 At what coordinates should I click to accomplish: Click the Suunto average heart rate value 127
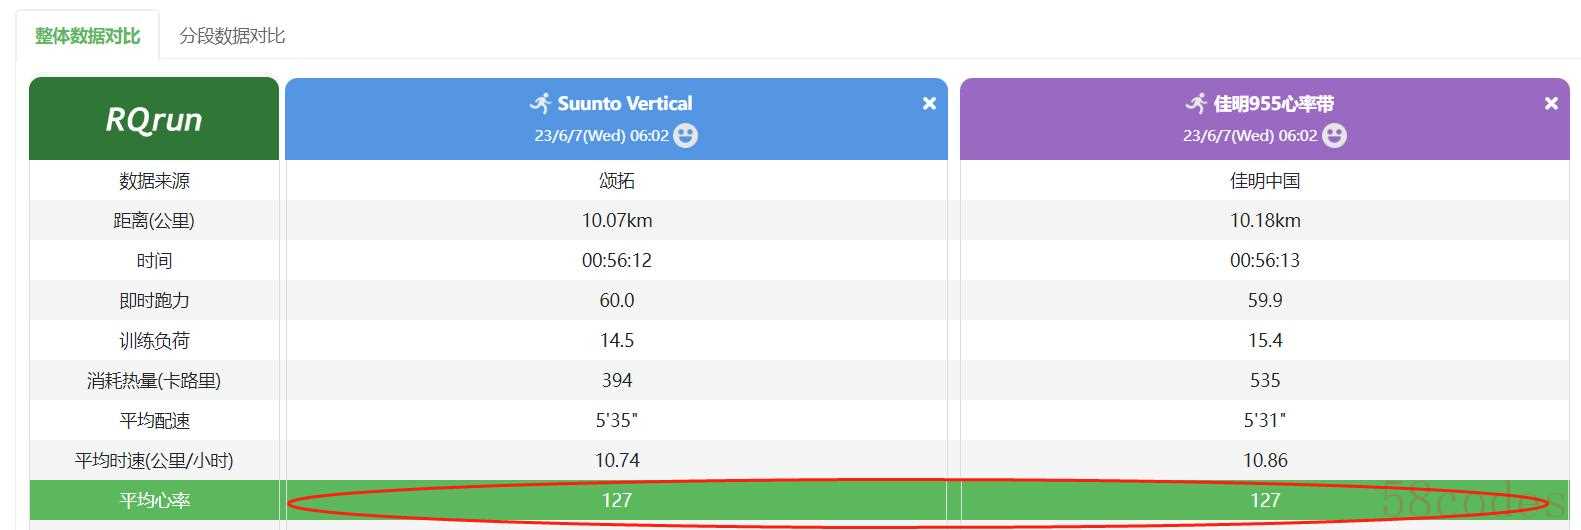coord(616,500)
